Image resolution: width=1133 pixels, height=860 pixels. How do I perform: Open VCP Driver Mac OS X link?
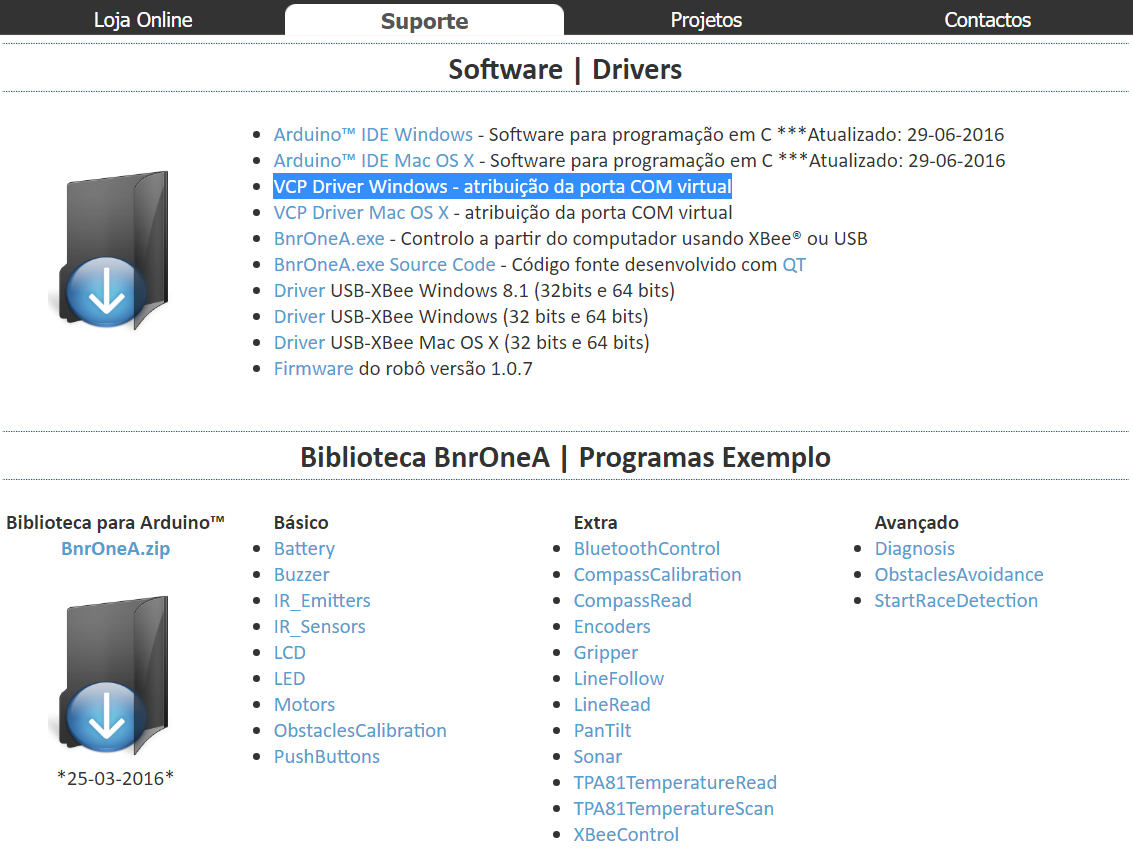[x=361, y=212]
